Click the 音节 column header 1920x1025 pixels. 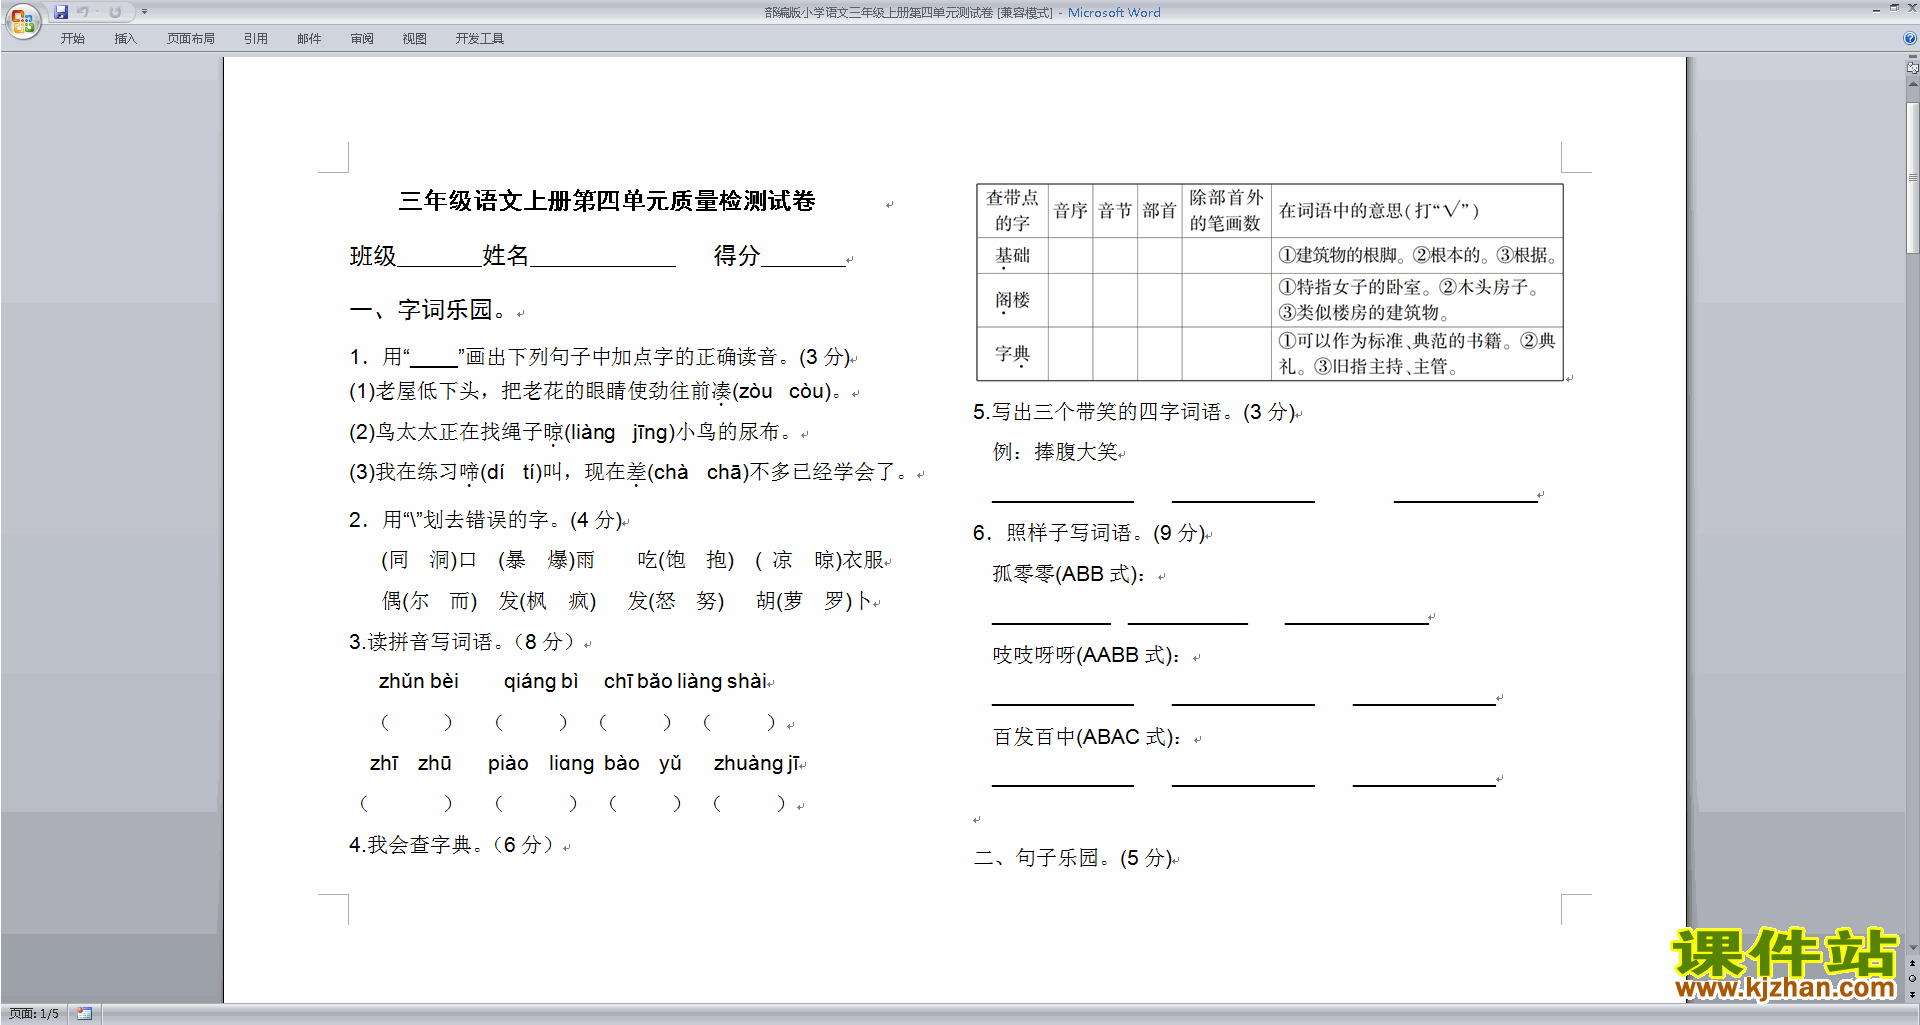tap(1115, 211)
